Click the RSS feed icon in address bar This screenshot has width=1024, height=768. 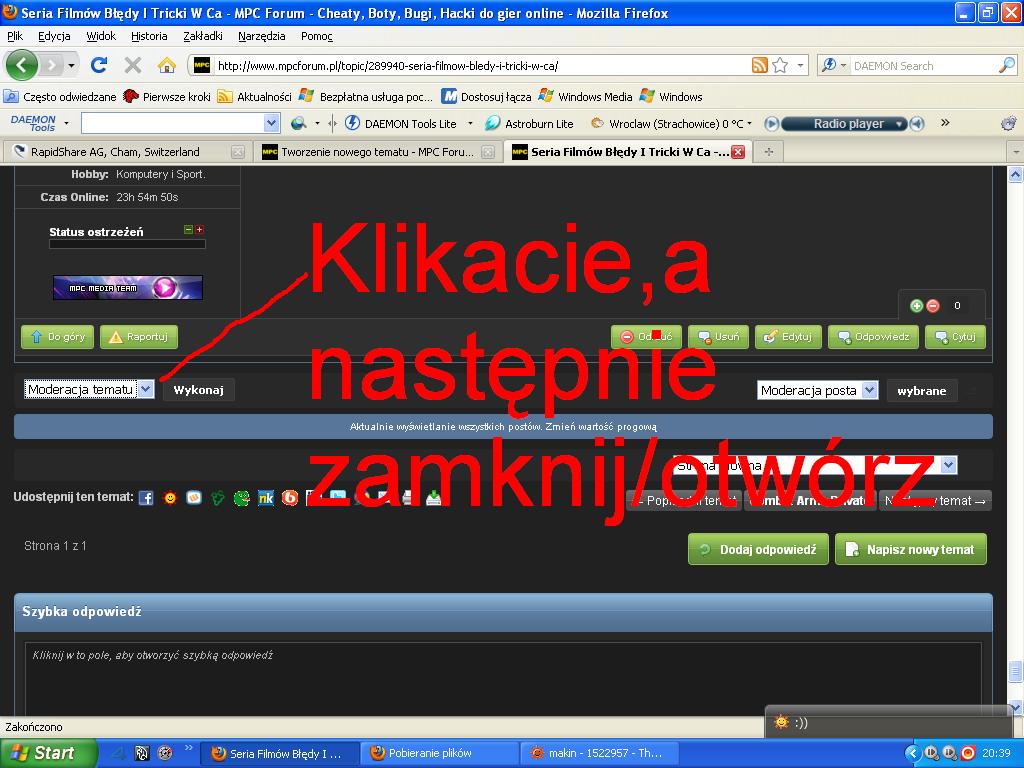pos(760,65)
